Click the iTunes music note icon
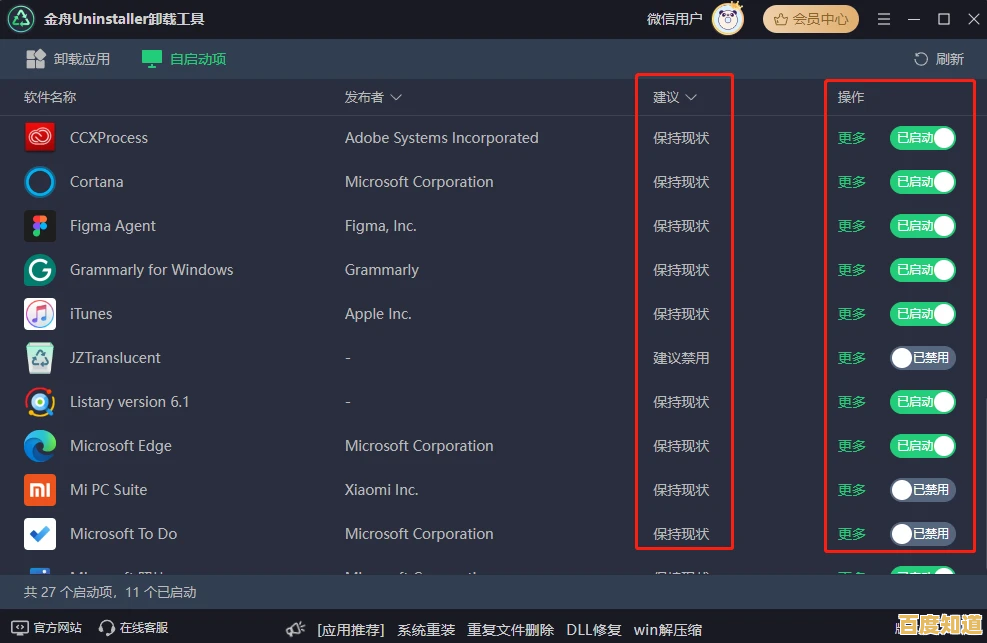The width and height of the screenshot is (987, 643). pos(40,314)
